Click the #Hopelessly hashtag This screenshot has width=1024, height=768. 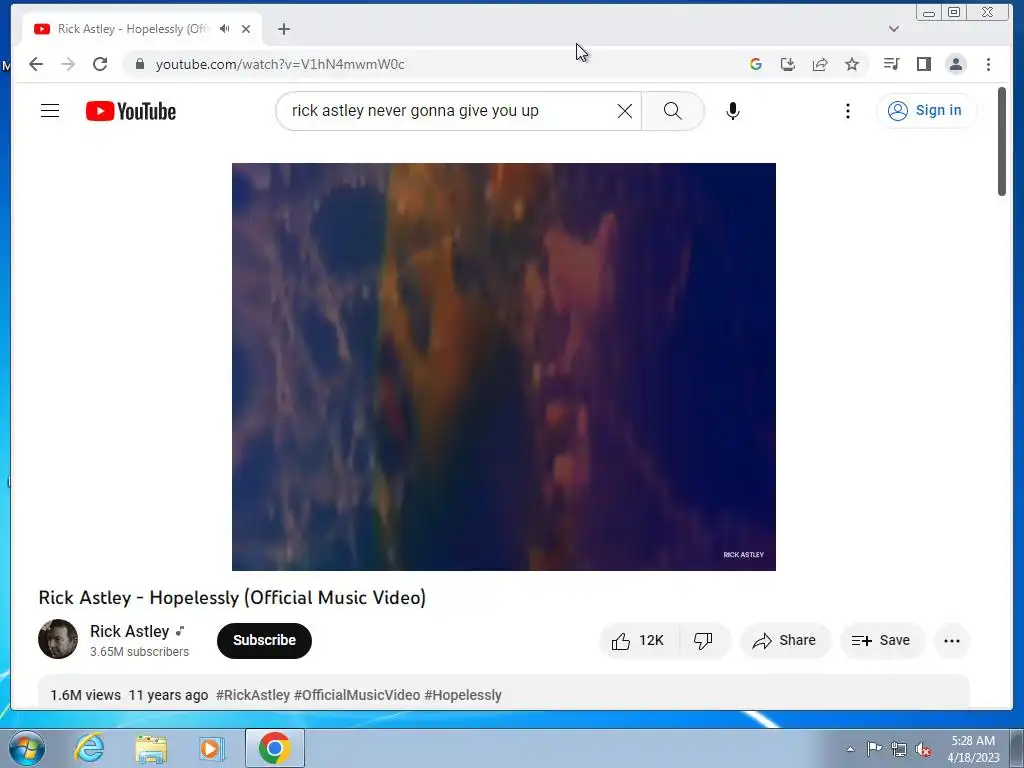click(463, 695)
